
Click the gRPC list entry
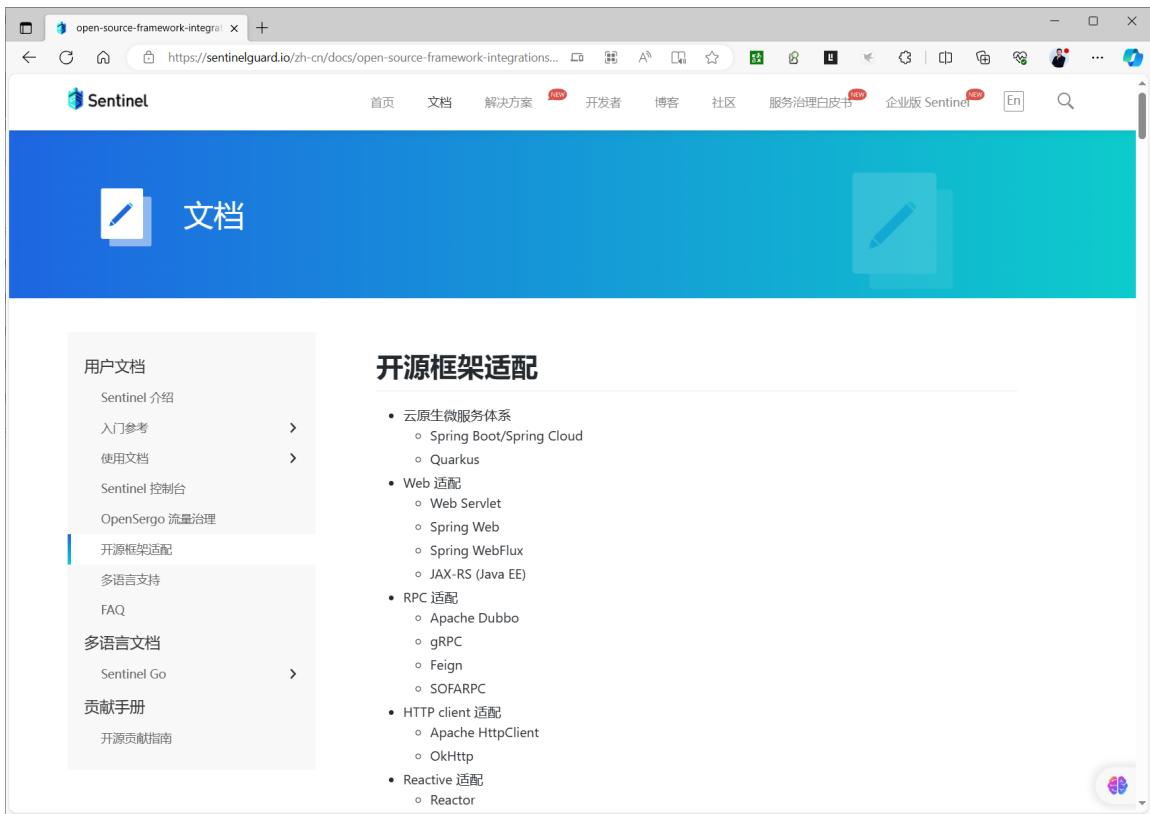tap(446, 641)
